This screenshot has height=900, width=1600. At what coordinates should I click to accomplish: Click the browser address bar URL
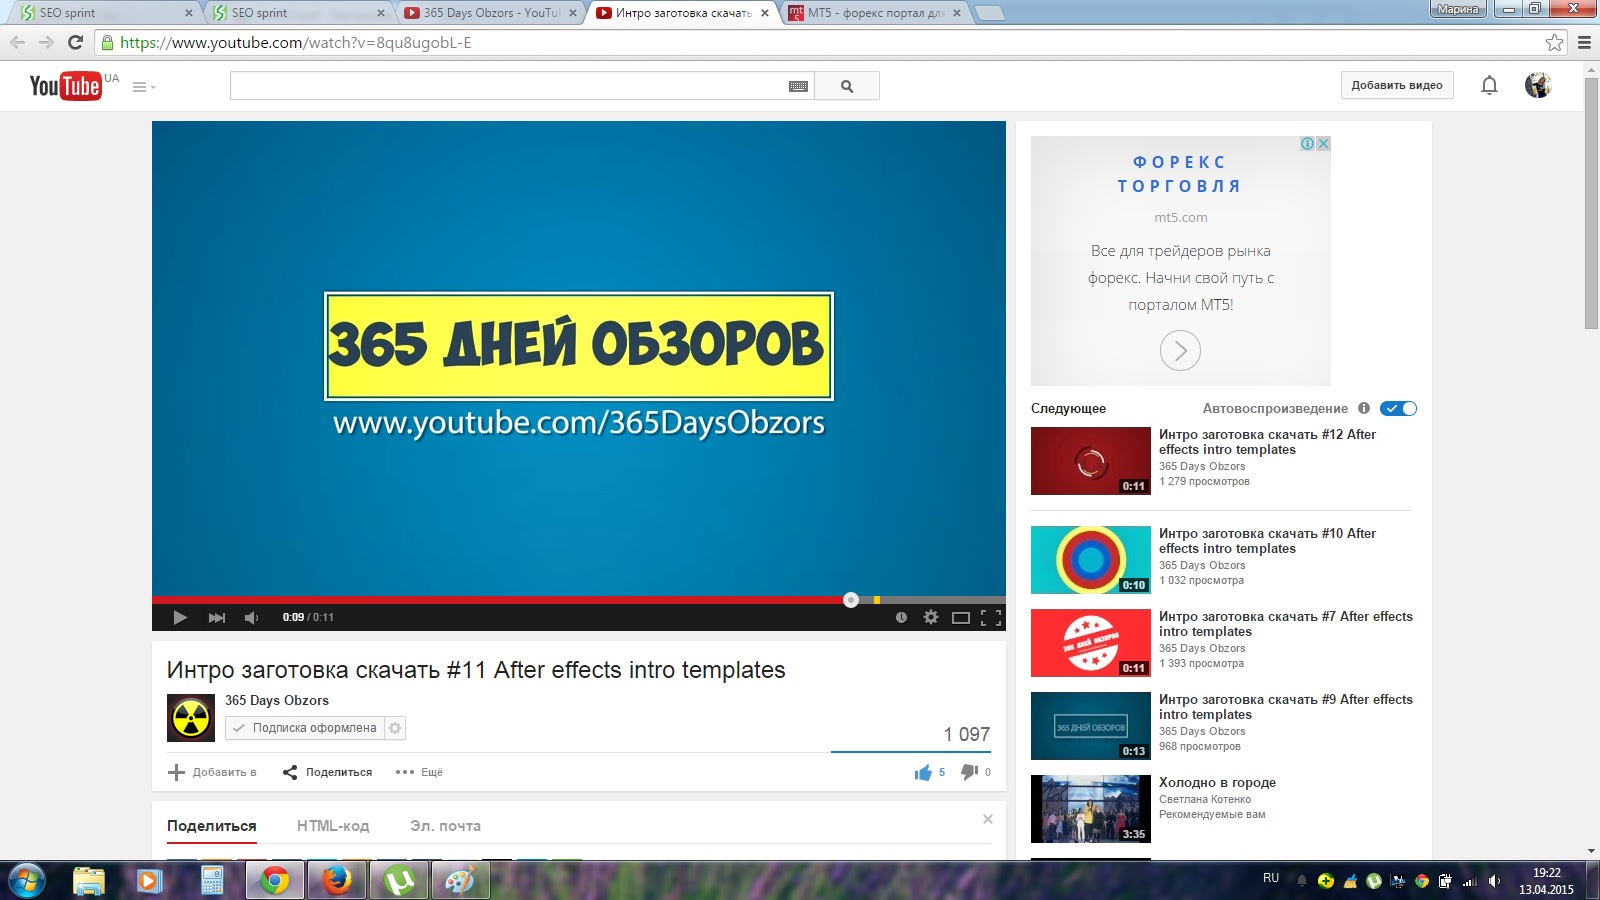click(x=296, y=42)
